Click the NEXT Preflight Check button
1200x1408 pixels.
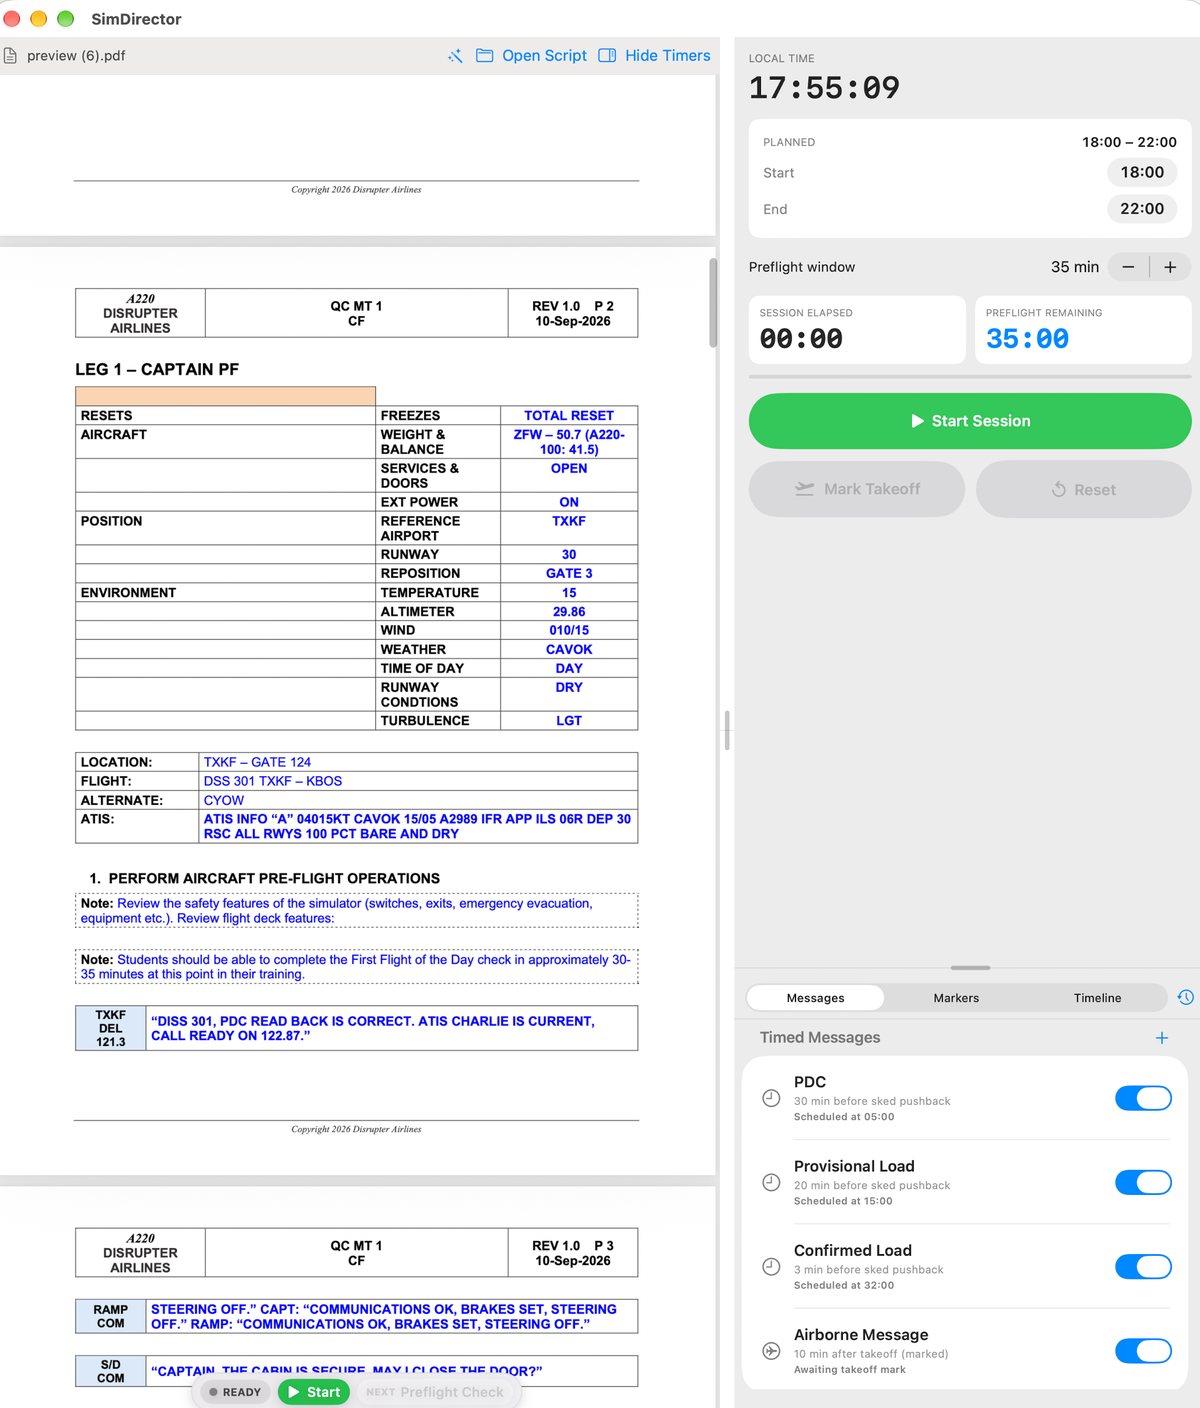click(435, 1392)
